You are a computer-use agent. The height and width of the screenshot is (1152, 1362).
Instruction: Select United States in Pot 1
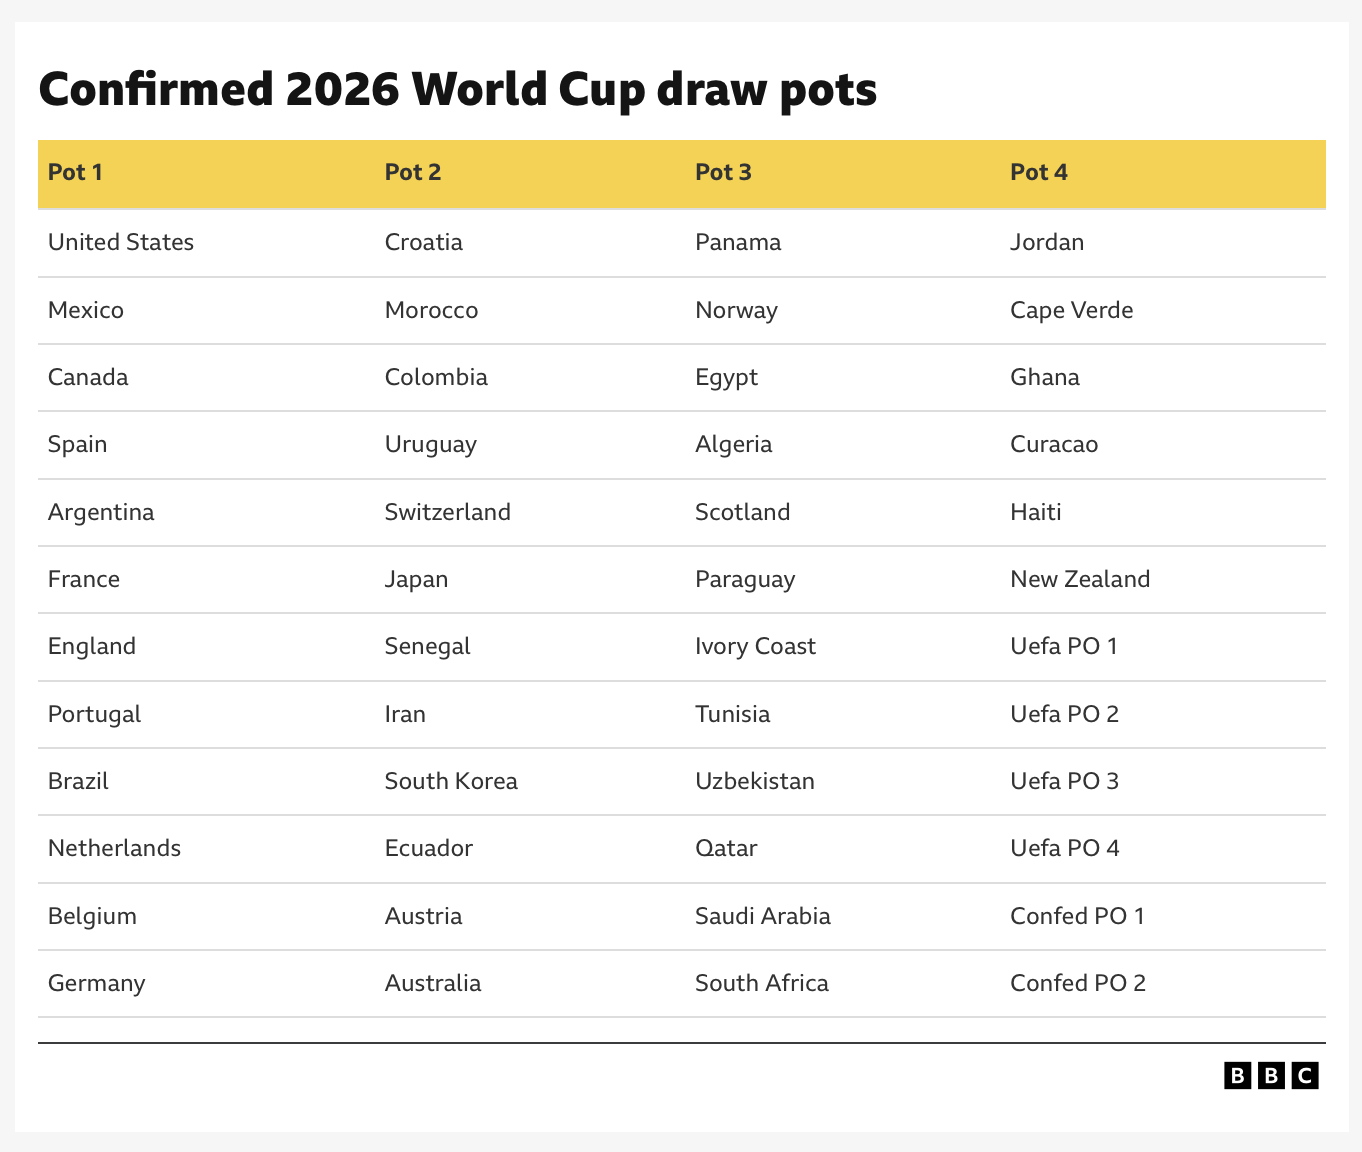click(x=121, y=242)
